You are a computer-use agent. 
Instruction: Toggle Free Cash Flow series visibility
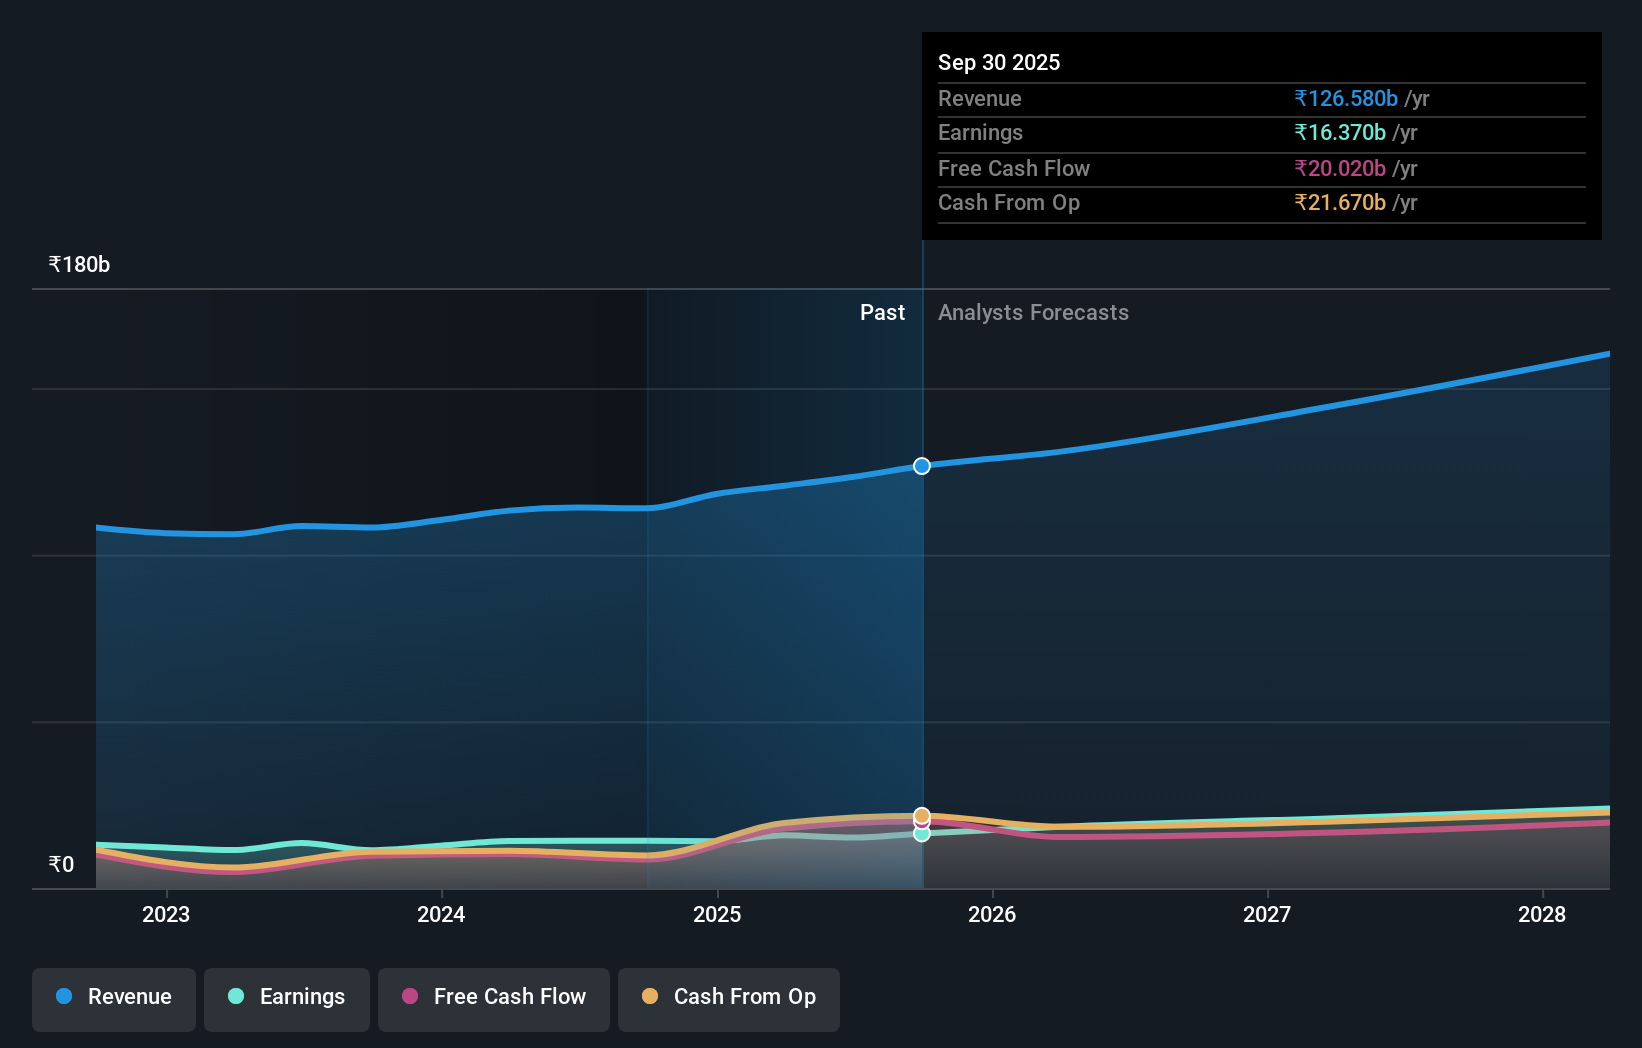[x=493, y=999]
